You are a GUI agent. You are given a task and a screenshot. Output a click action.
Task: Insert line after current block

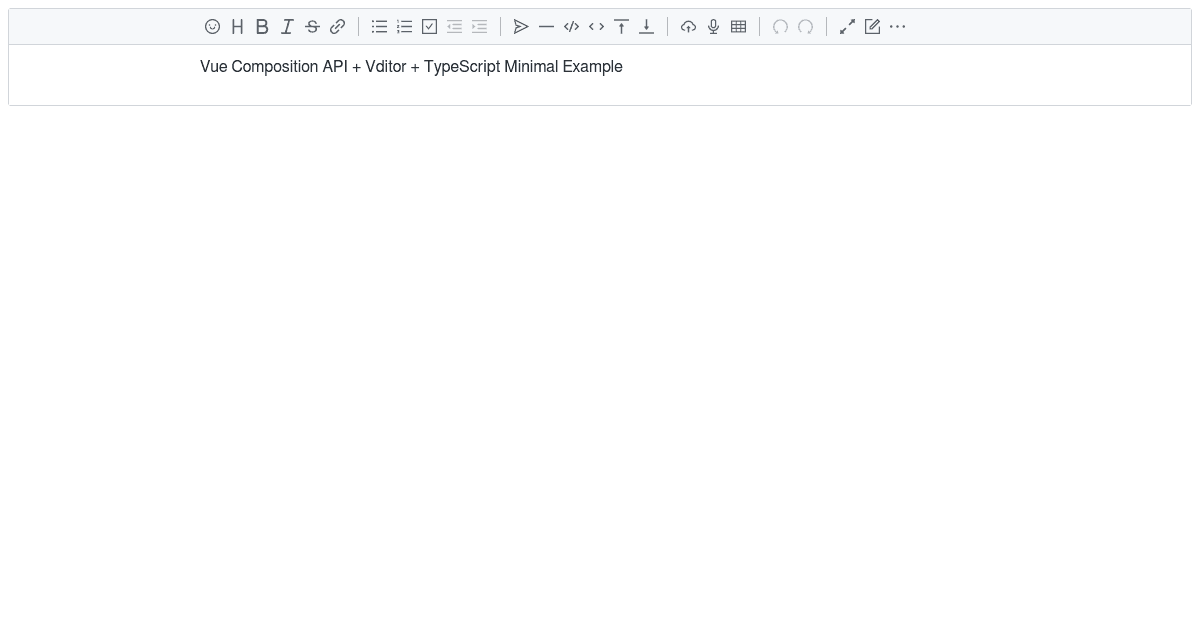tap(646, 27)
